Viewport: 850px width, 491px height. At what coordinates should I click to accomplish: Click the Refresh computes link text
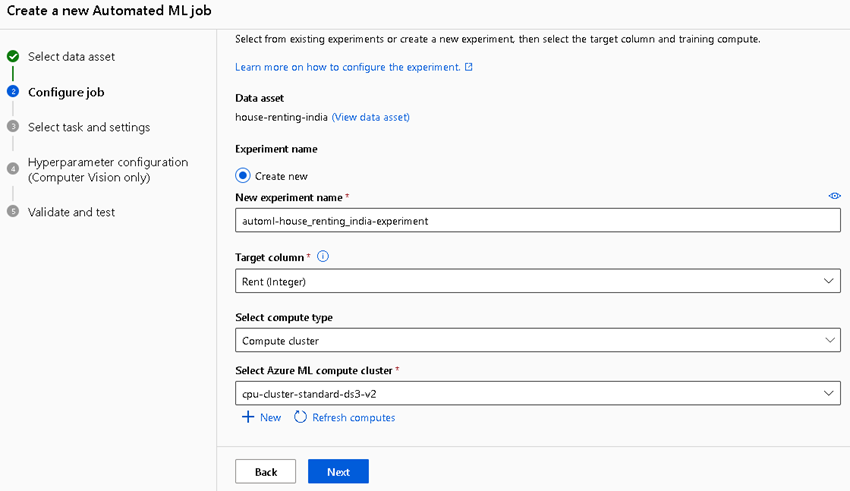[353, 417]
